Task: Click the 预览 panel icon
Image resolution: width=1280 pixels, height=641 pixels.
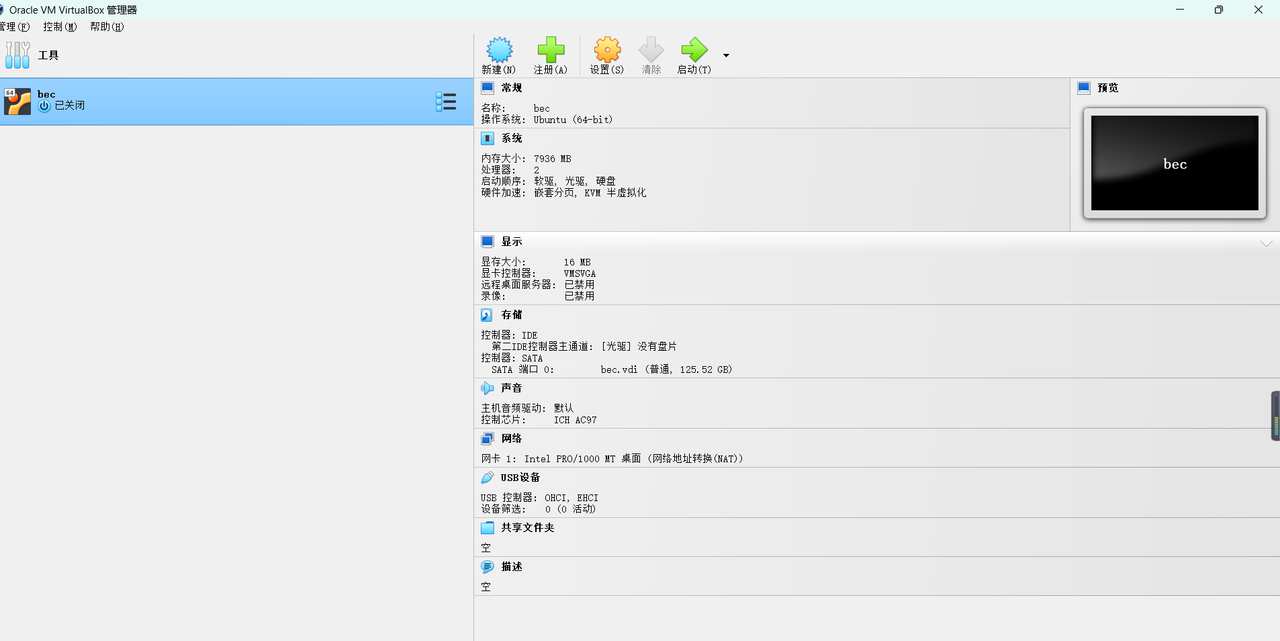Action: [x=1084, y=88]
